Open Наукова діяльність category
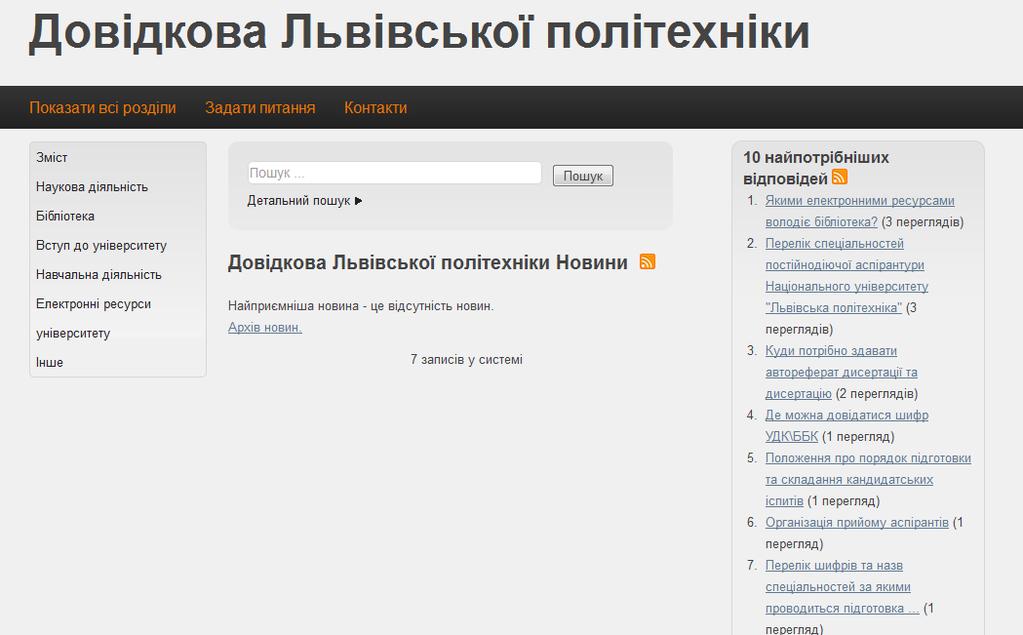This screenshot has height=635, width=1023. point(92,187)
